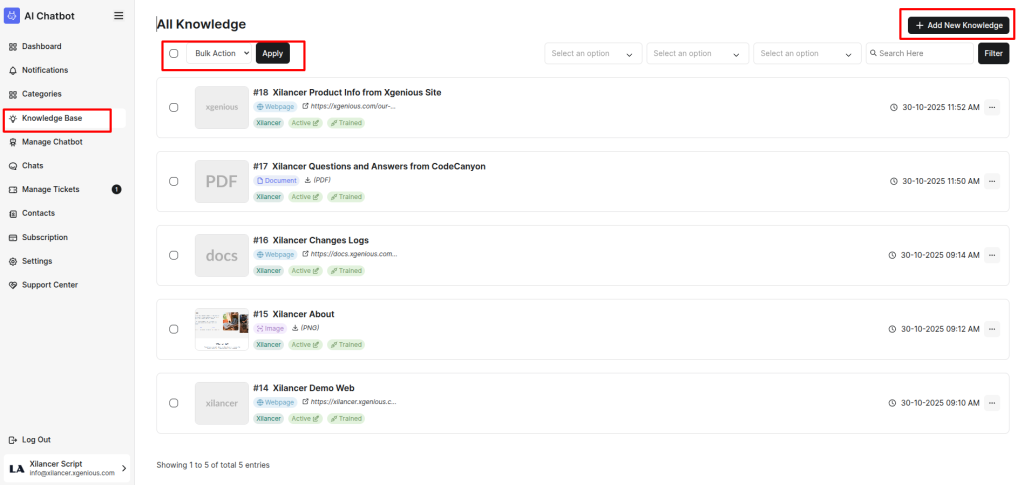Select checkbox for Xilancer Demo Web entry
The width and height of the screenshot is (1024, 485).
pyautogui.click(x=174, y=403)
